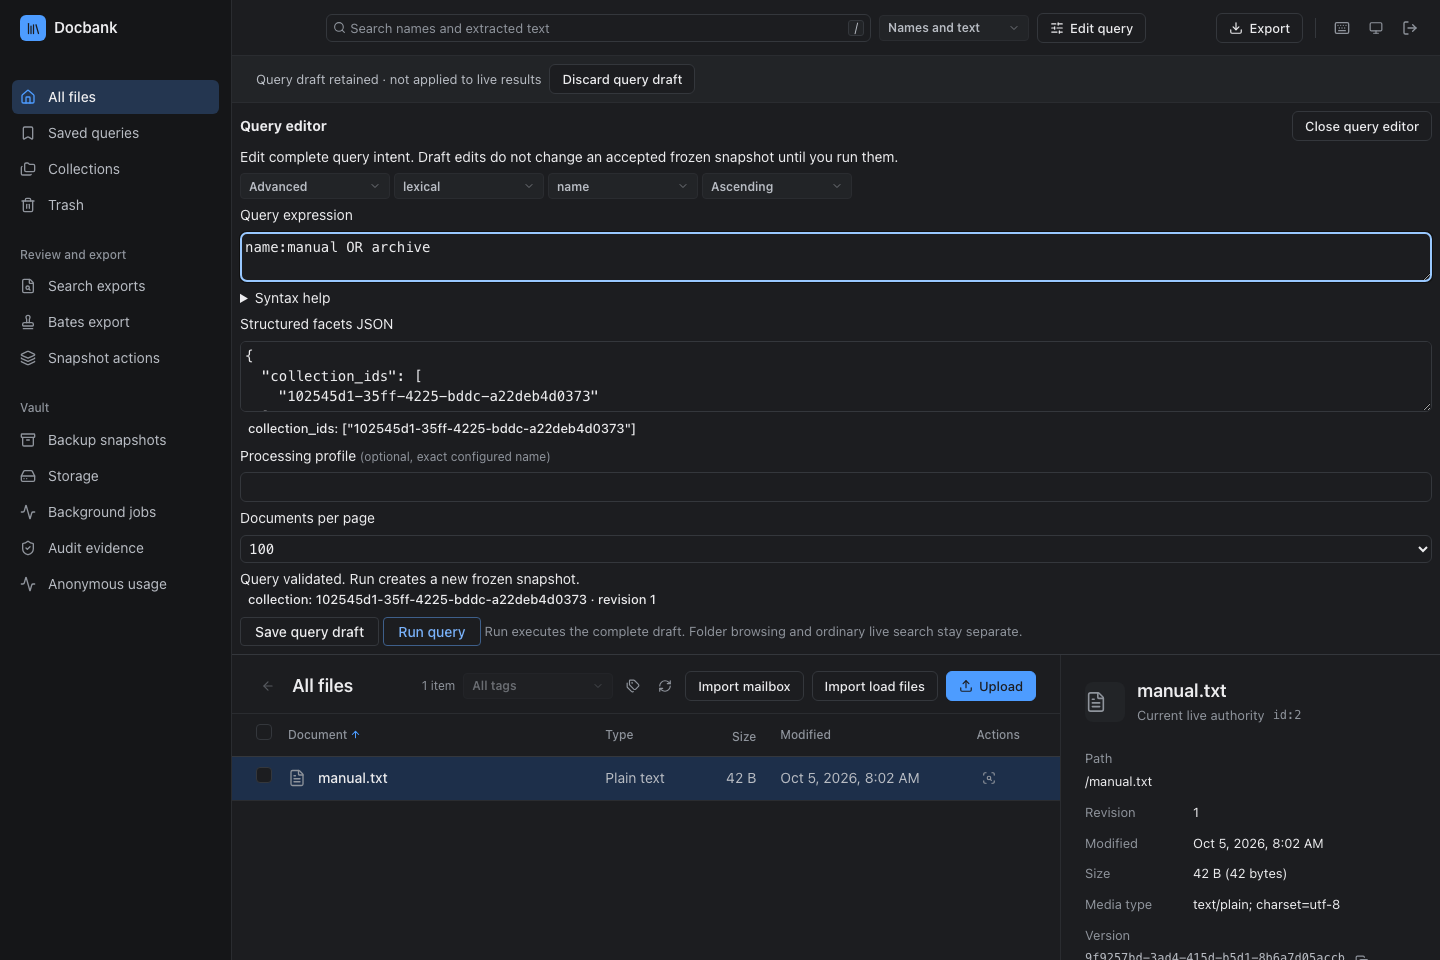The image size is (1440, 960).
Task: Open the name sort field dropdown
Action: 623,186
